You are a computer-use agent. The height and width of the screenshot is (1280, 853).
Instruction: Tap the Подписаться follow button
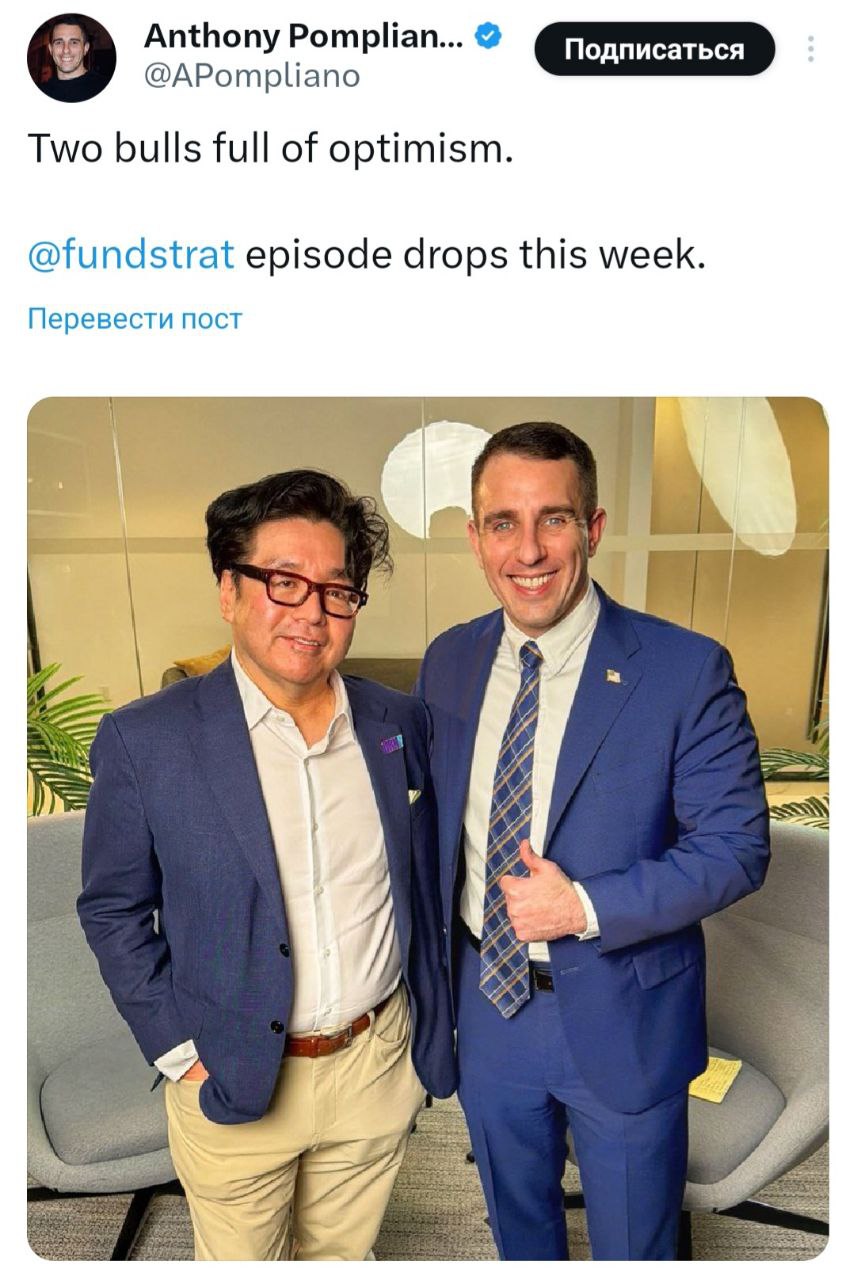pyautogui.click(x=655, y=49)
